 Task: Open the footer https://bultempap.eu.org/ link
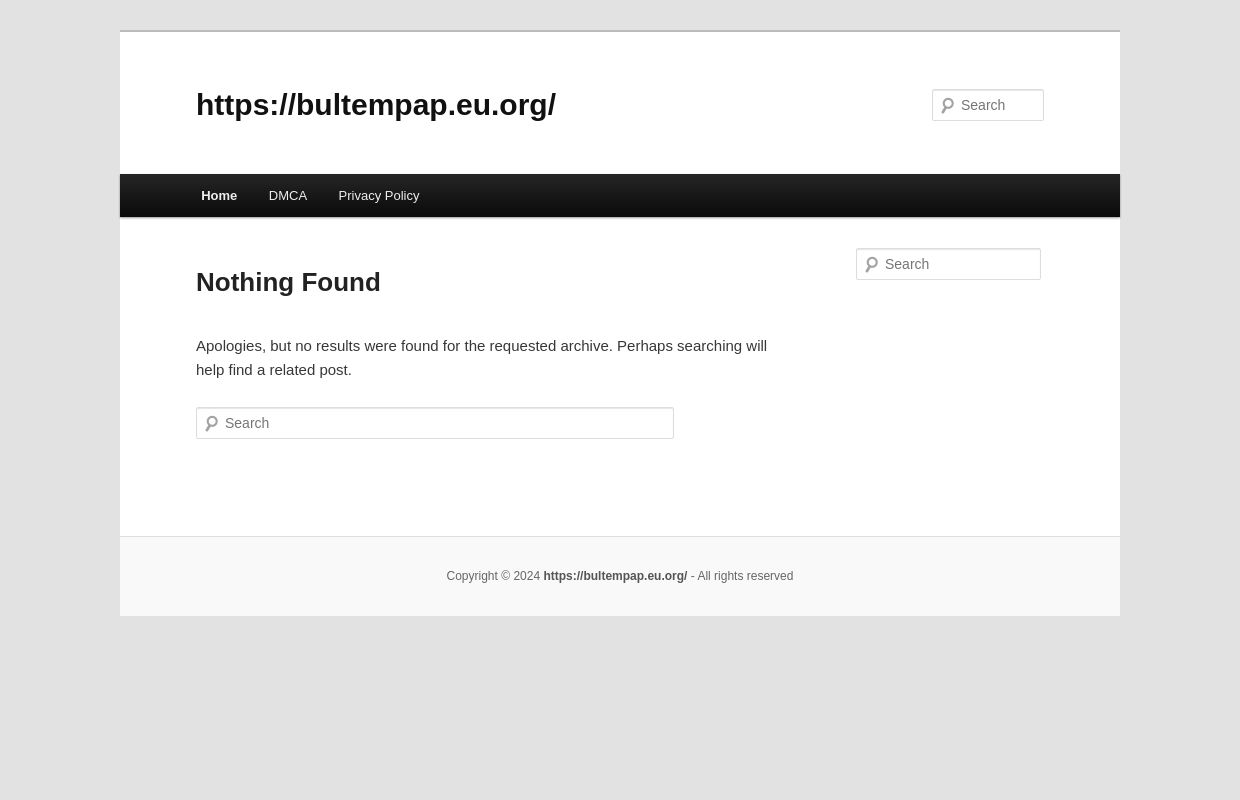615,576
